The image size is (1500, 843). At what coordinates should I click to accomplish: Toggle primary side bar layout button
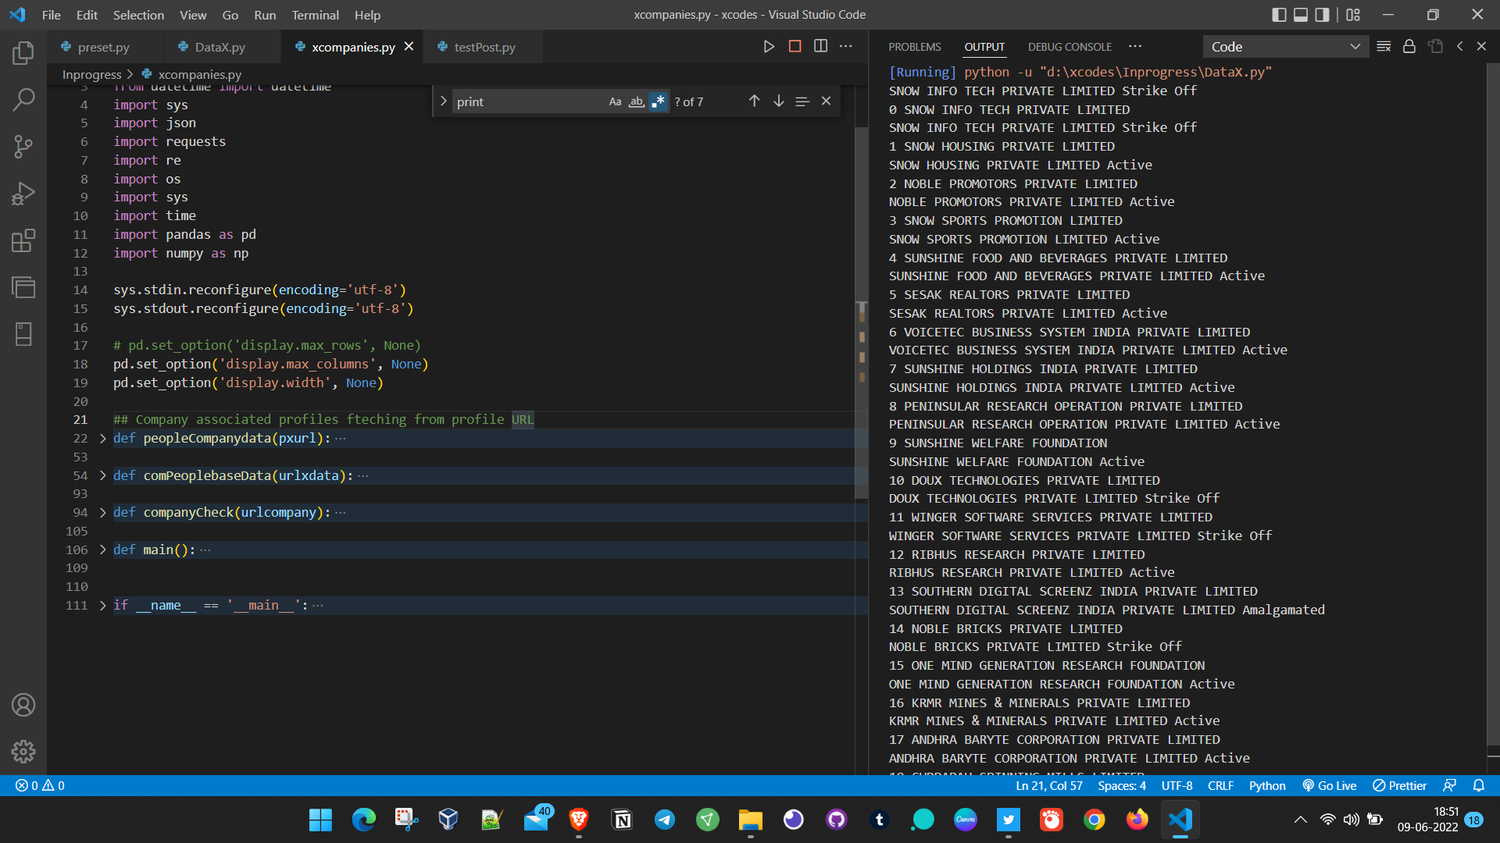(x=1279, y=15)
